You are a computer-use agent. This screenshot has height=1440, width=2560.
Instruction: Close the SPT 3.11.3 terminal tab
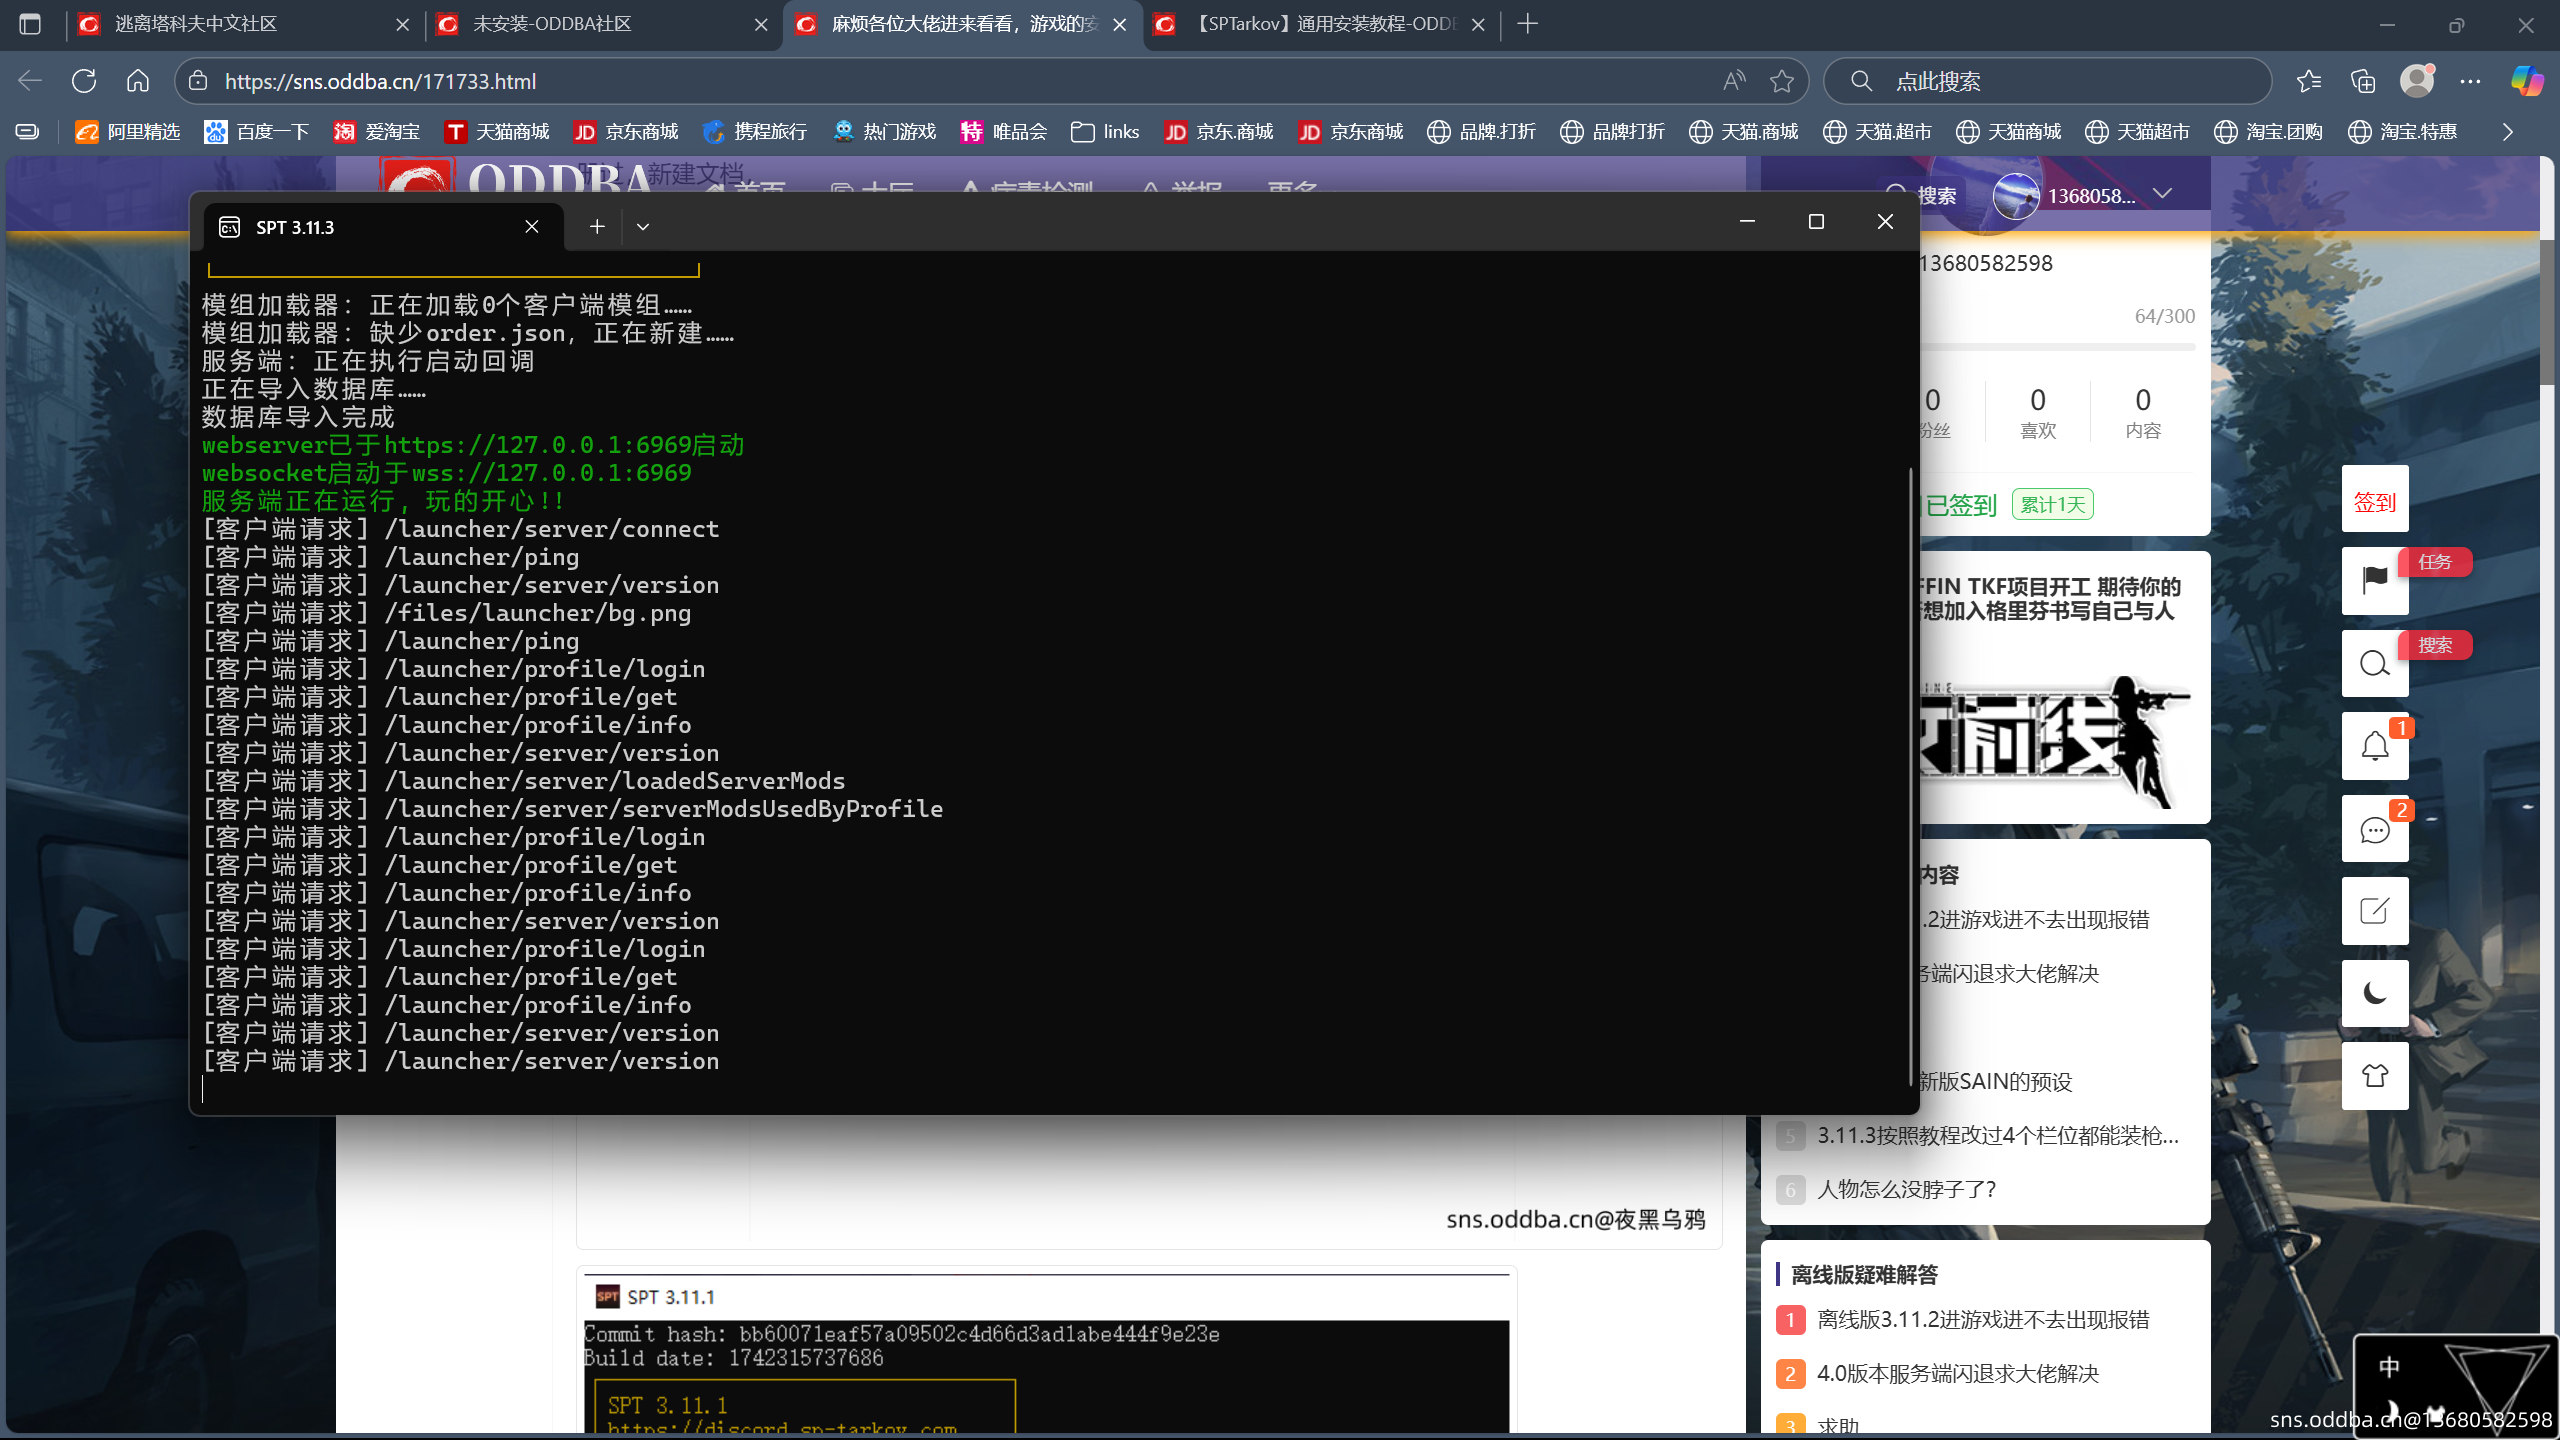coord(532,227)
